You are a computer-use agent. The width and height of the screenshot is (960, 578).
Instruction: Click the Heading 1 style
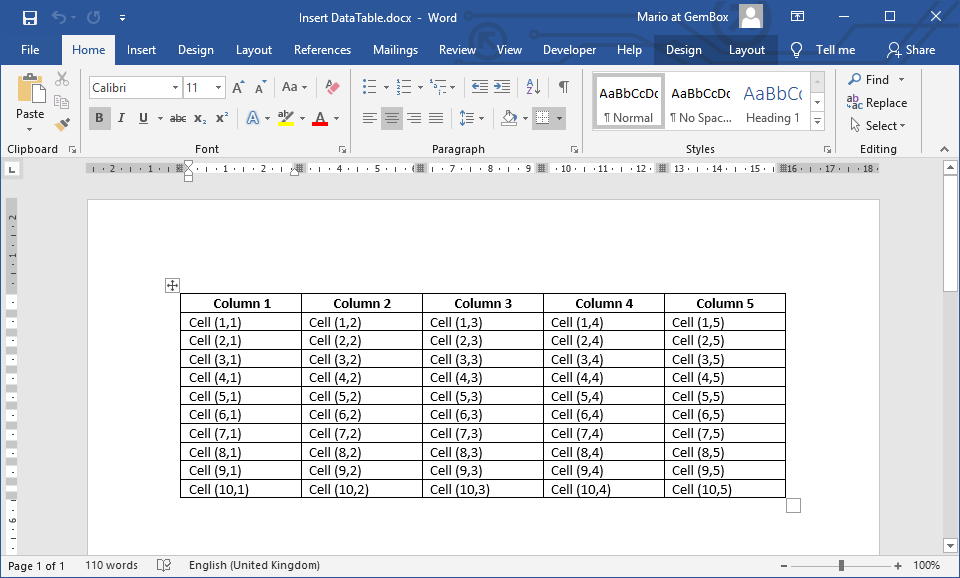pyautogui.click(x=771, y=100)
